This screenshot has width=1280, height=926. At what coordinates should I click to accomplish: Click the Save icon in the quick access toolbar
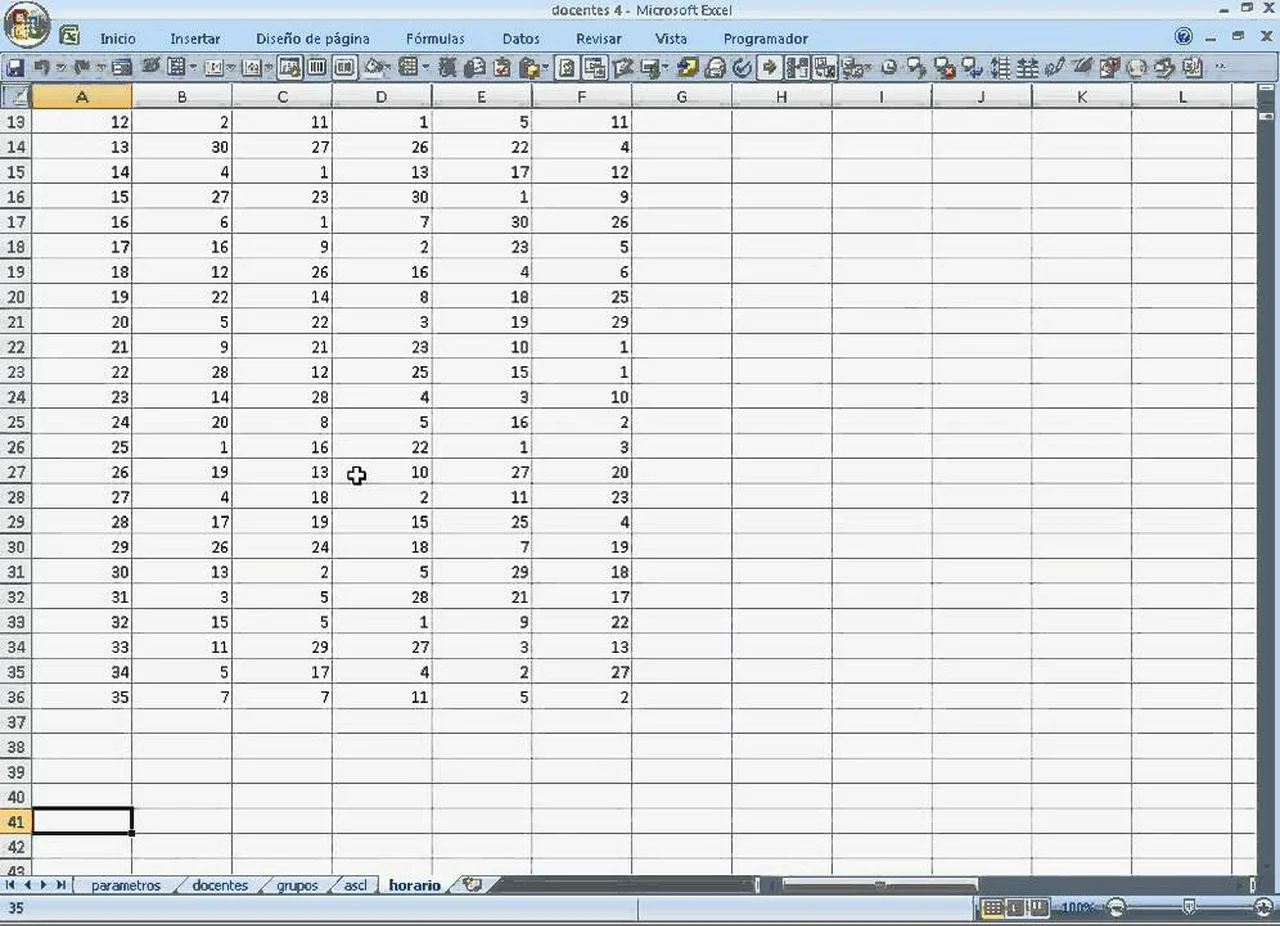pos(15,68)
